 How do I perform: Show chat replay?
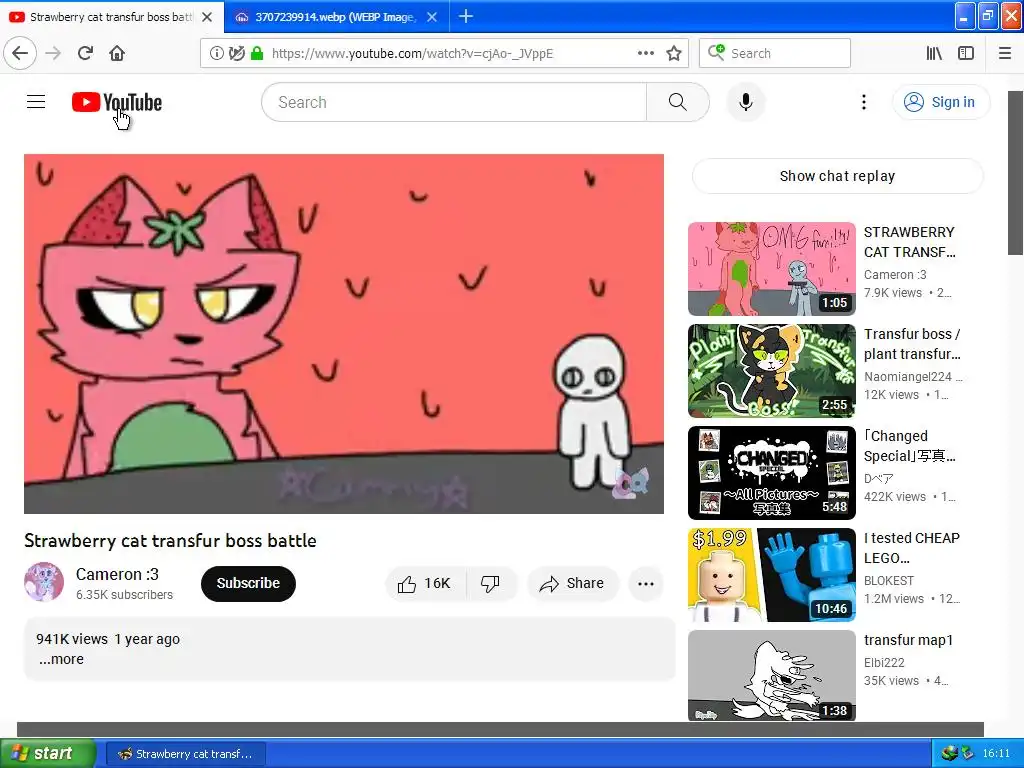tap(837, 176)
